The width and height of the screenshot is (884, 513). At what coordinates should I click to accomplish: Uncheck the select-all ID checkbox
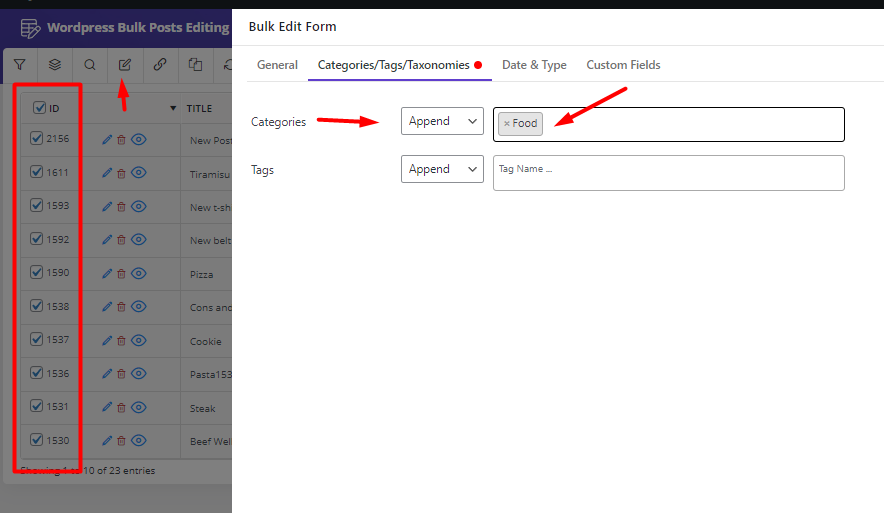[x=39, y=108]
